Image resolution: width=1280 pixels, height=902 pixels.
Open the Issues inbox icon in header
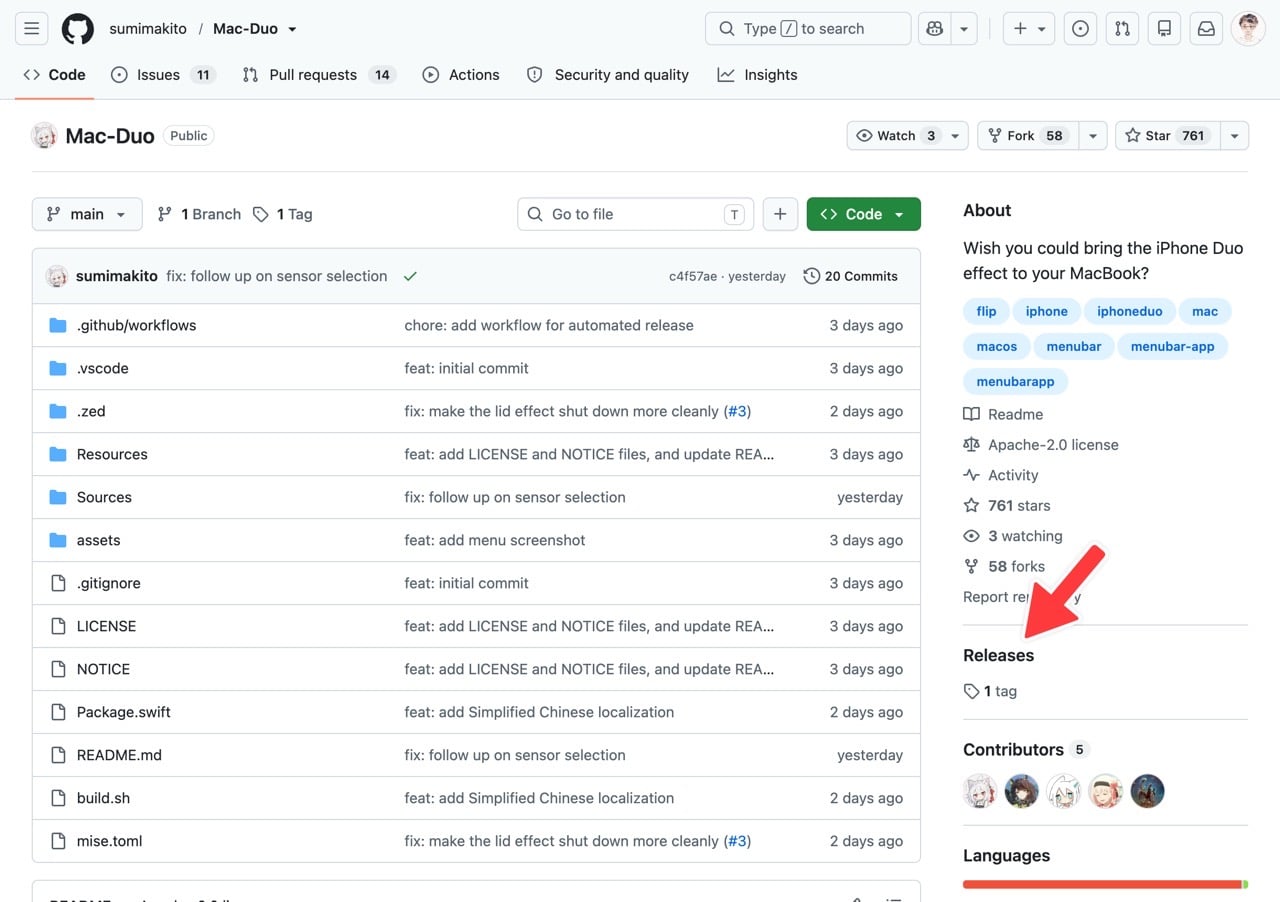tap(1080, 29)
